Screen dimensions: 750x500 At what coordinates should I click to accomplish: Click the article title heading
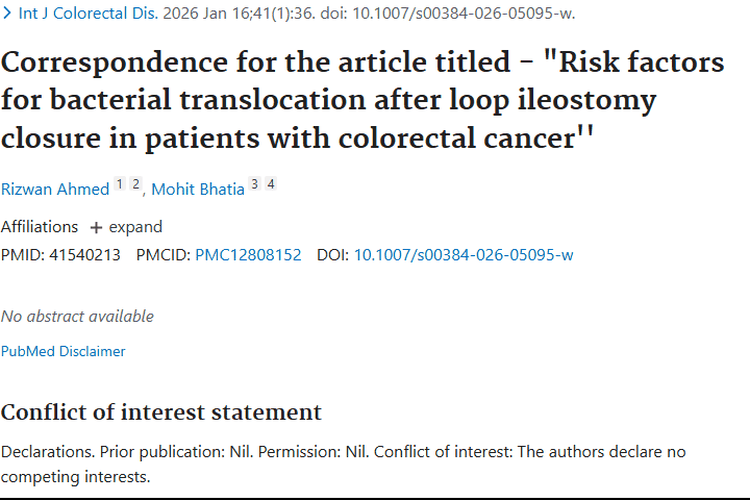(x=362, y=99)
